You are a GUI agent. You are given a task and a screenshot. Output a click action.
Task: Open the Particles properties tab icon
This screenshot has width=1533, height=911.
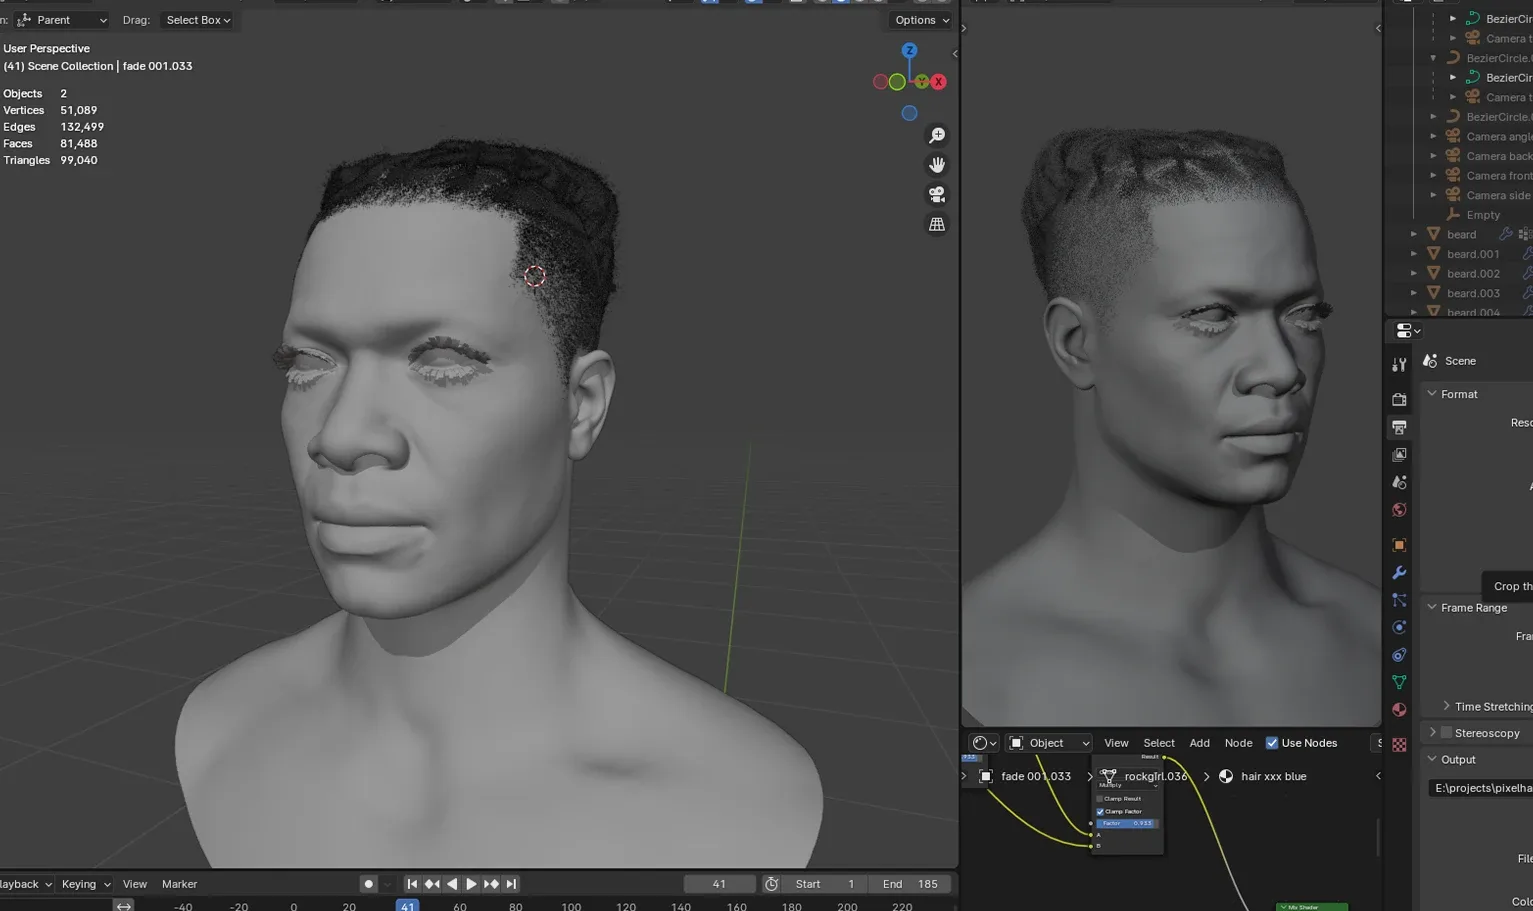click(1399, 600)
